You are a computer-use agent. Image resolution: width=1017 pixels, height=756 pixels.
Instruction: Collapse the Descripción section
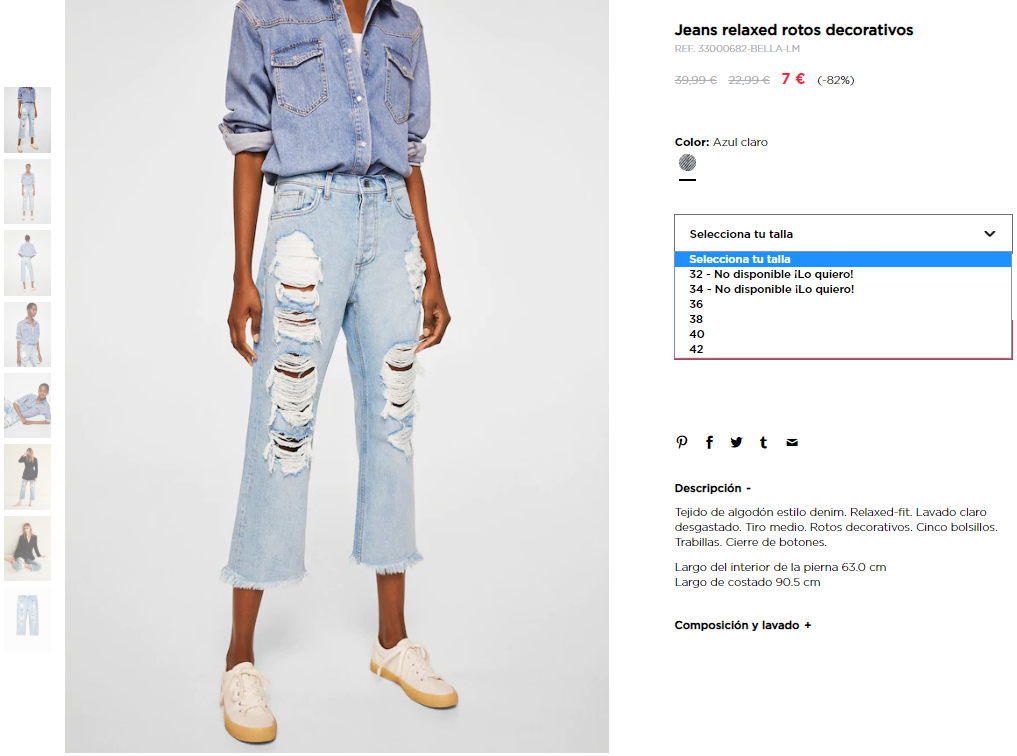point(712,488)
